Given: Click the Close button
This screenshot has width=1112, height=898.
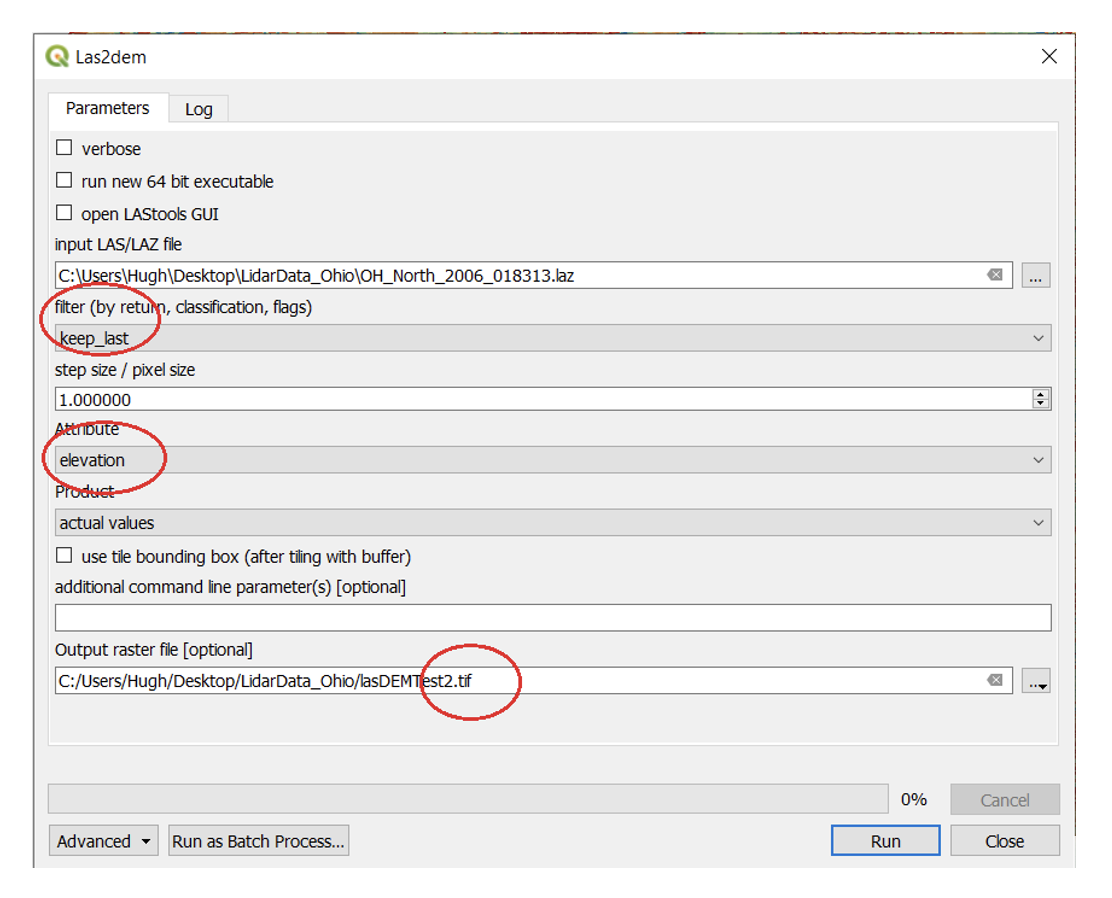Looking at the screenshot, I should coord(1005,841).
